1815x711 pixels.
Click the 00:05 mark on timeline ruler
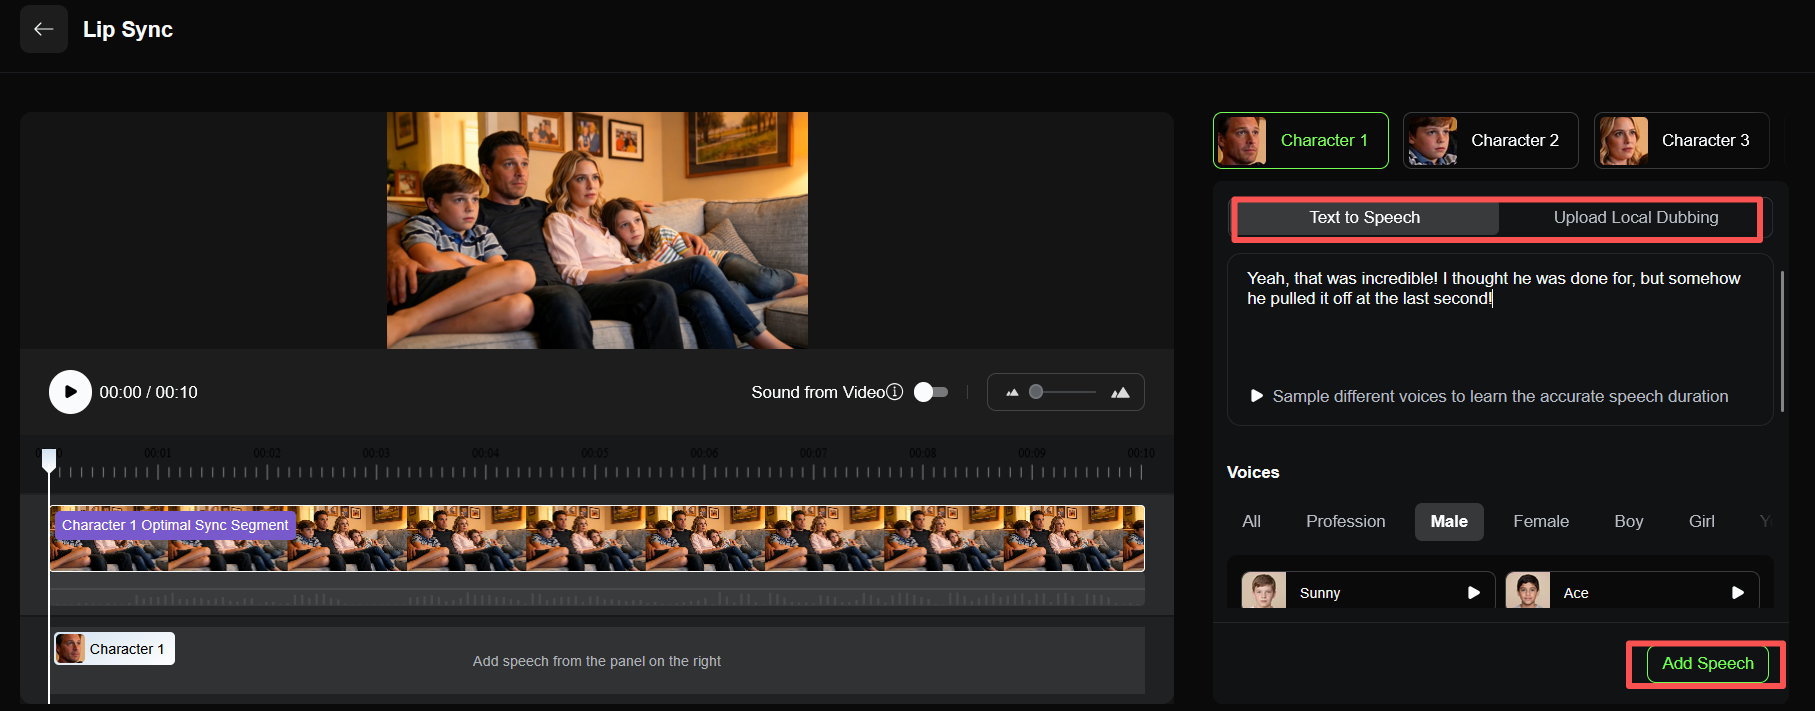click(x=595, y=454)
